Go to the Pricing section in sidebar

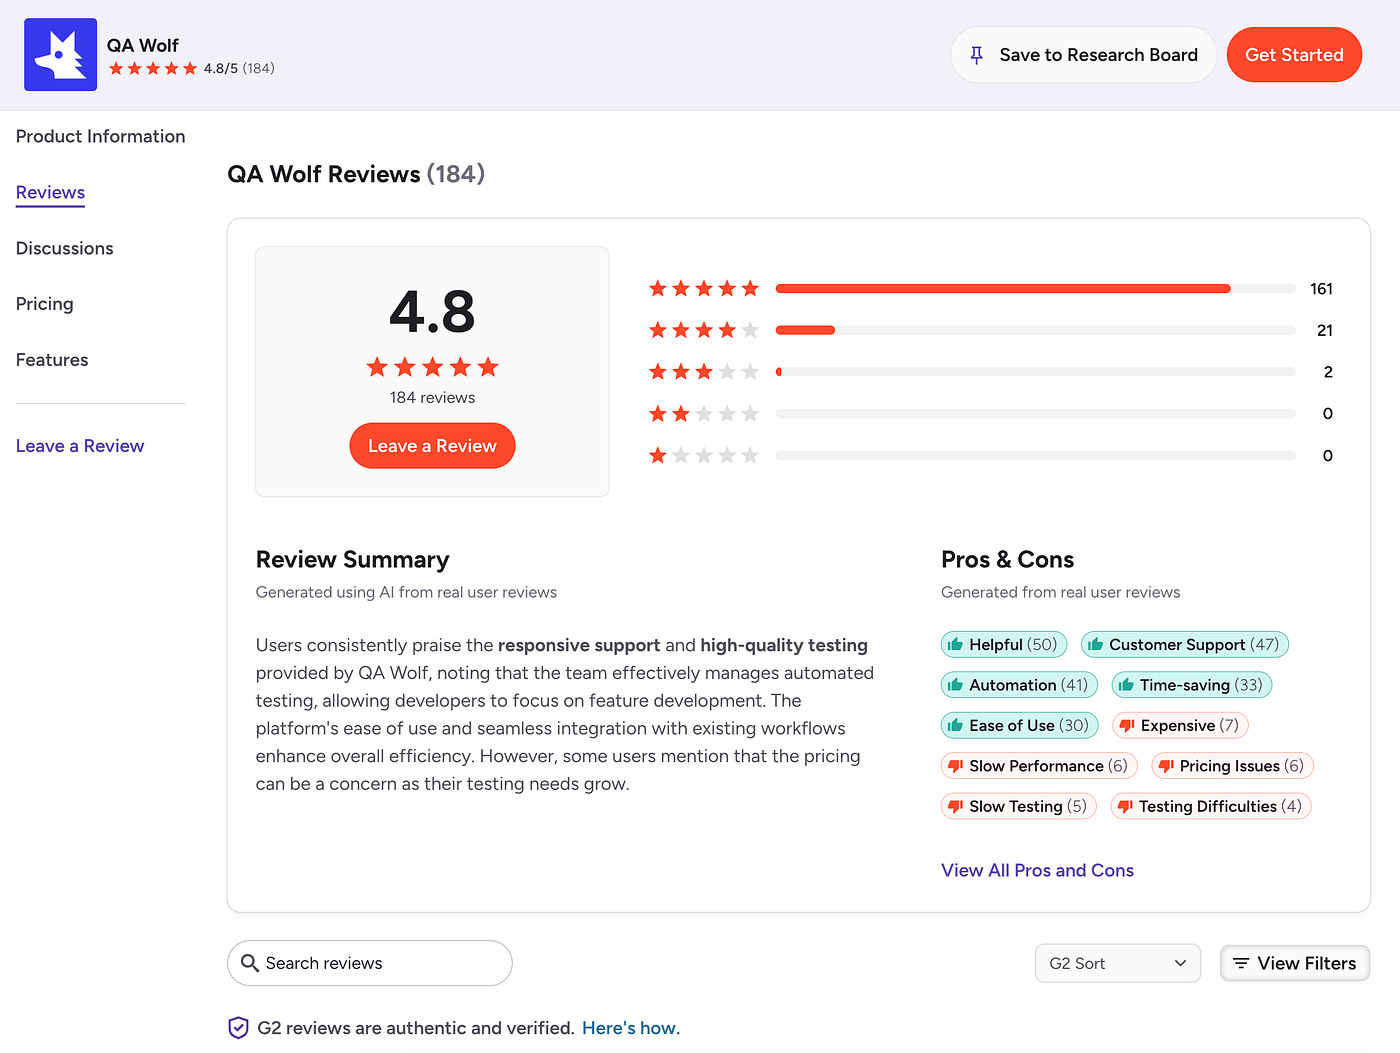tap(45, 304)
